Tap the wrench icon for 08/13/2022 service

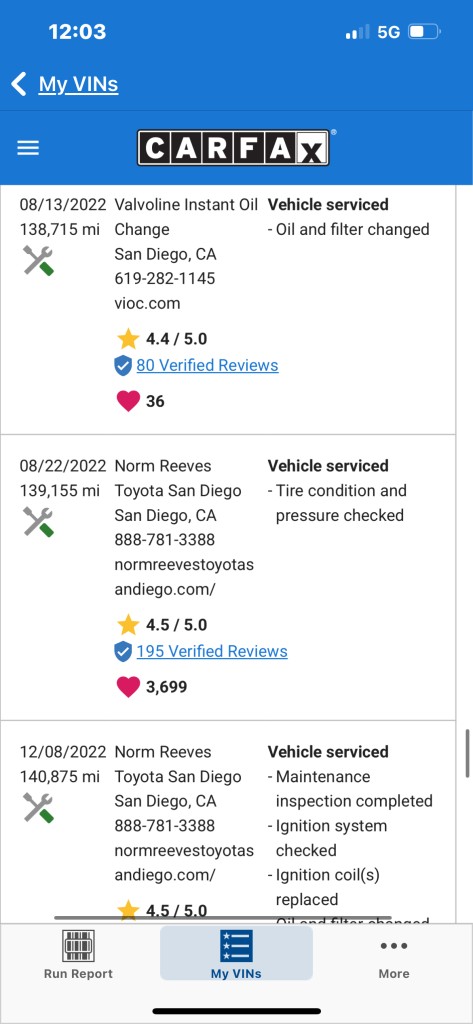pyautogui.click(x=38, y=260)
